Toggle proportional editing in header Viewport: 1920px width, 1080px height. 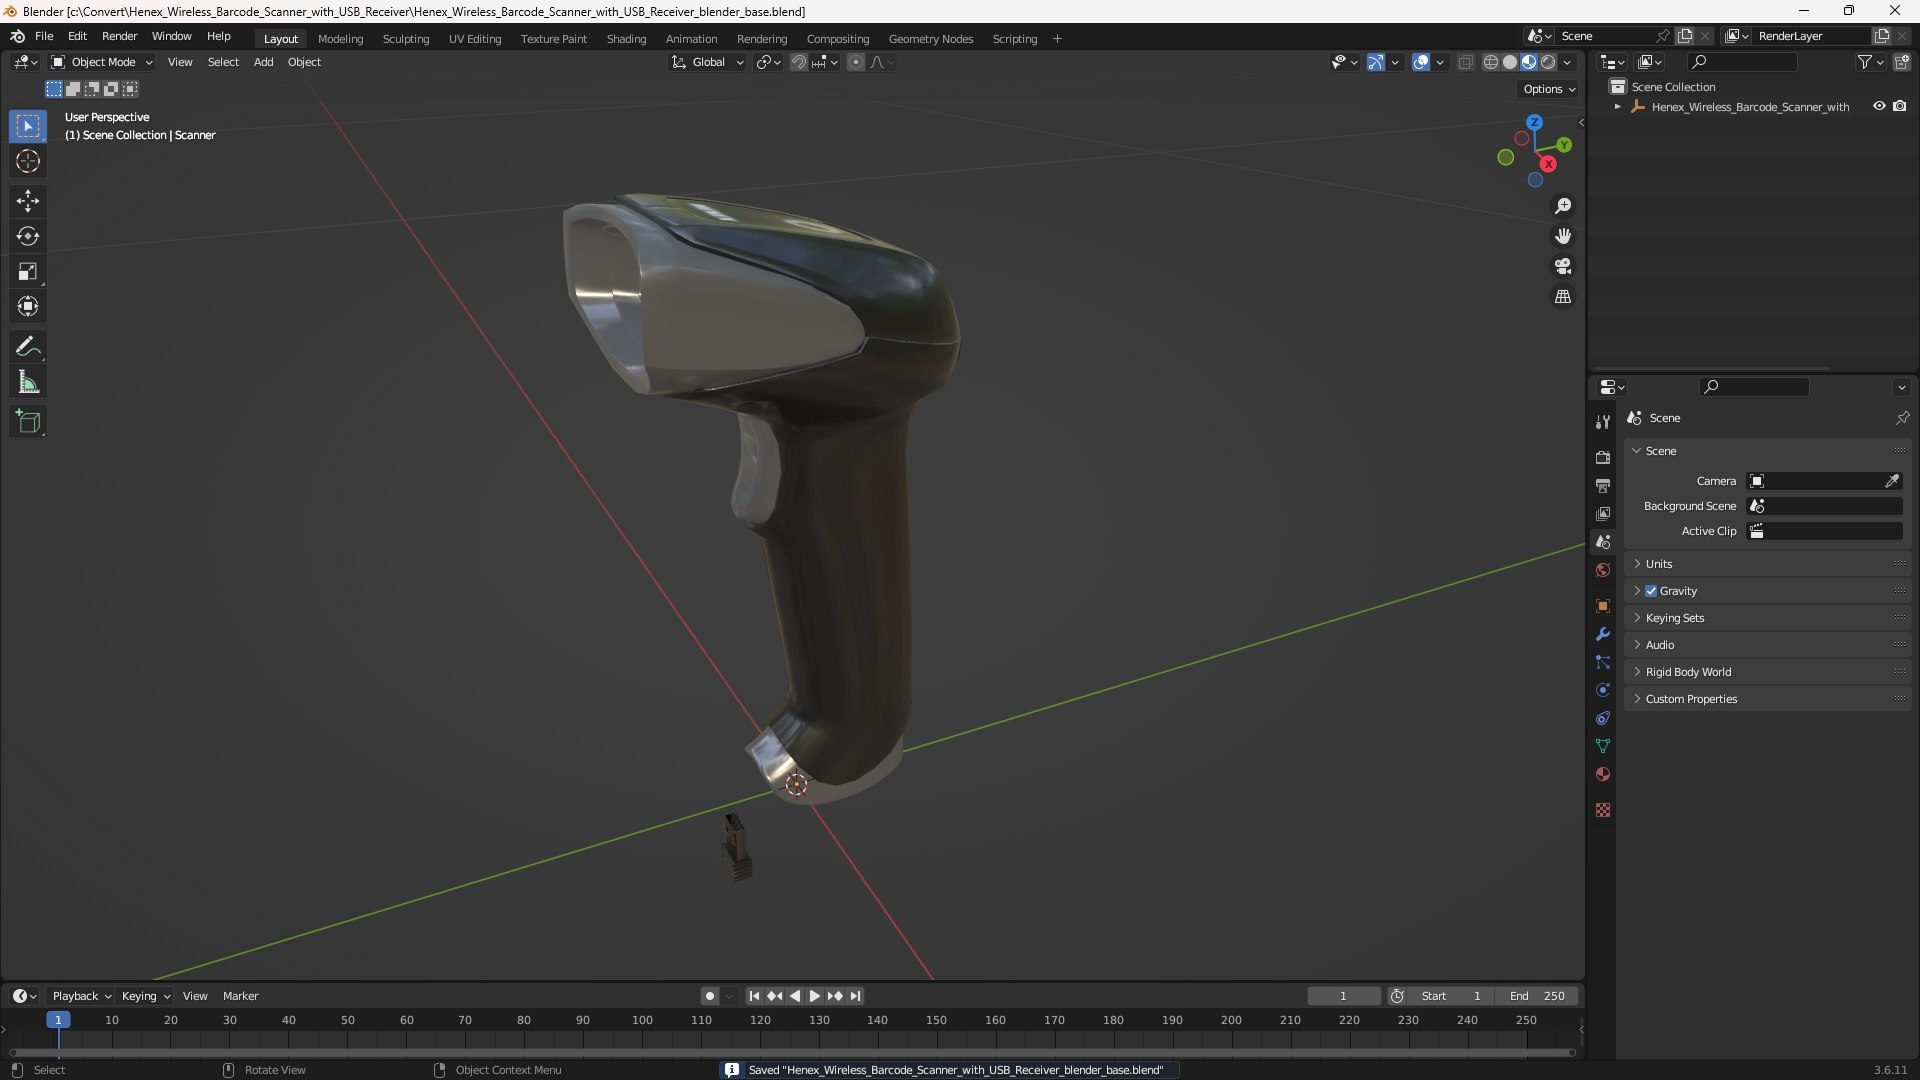click(x=856, y=62)
